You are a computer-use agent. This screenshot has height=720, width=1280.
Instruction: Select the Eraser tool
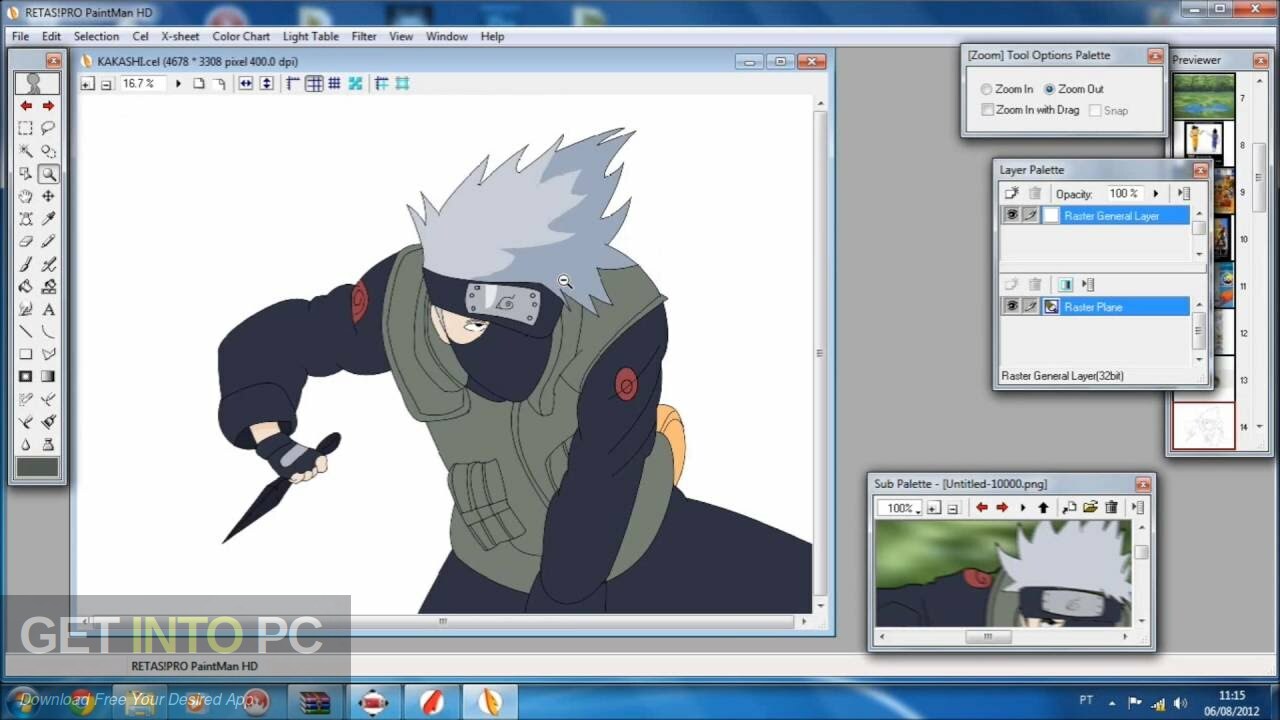coord(25,241)
